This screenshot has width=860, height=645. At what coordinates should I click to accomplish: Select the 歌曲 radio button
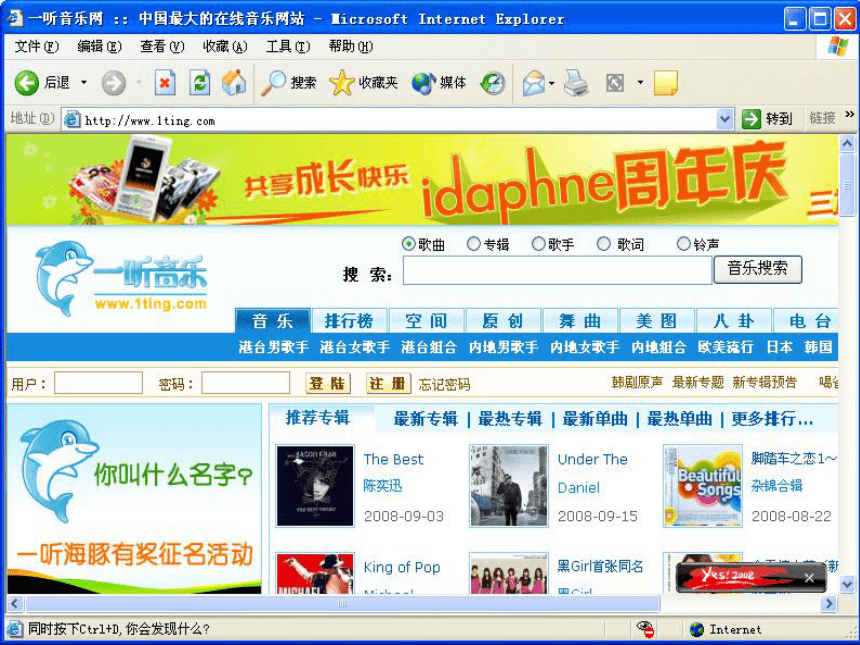pyautogui.click(x=408, y=244)
